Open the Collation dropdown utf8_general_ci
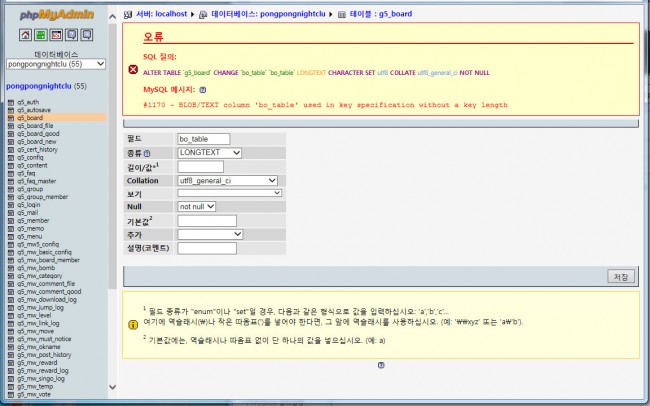The height and width of the screenshot is (406, 650). click(x=228, y=180)
